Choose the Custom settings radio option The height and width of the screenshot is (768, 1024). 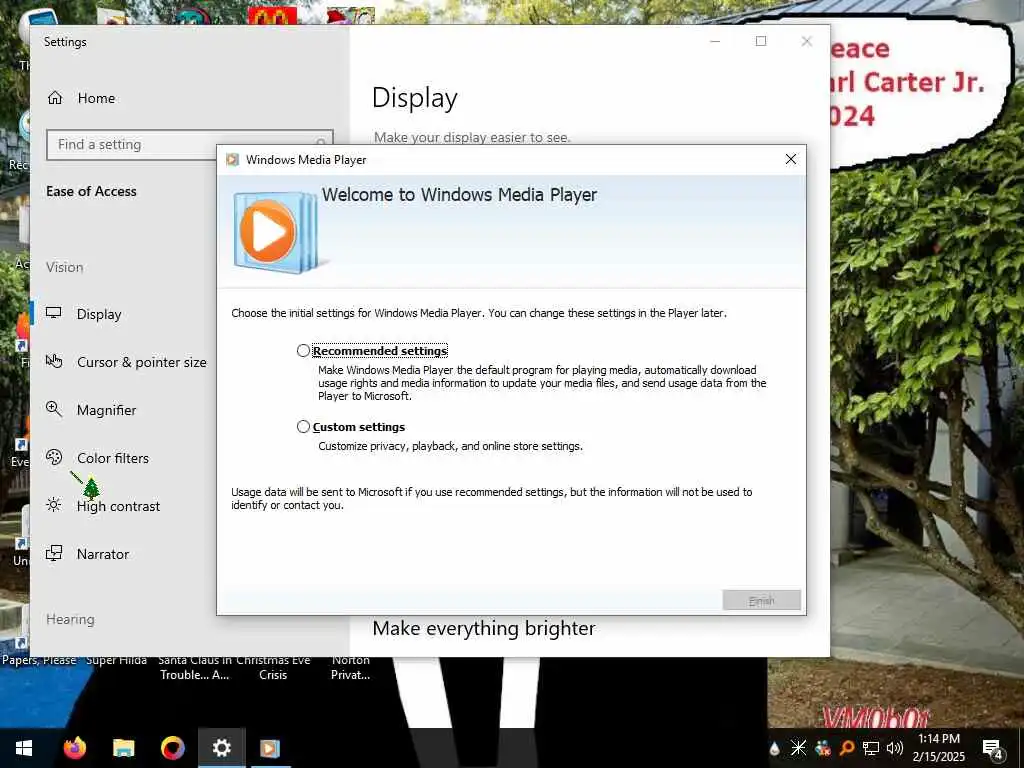click(303, 426)
